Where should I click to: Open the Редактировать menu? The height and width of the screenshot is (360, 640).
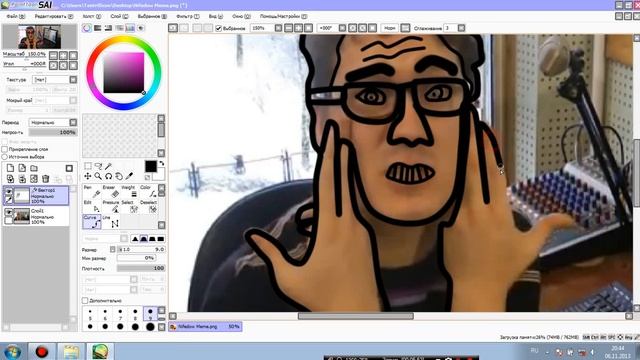pos(53,16)
